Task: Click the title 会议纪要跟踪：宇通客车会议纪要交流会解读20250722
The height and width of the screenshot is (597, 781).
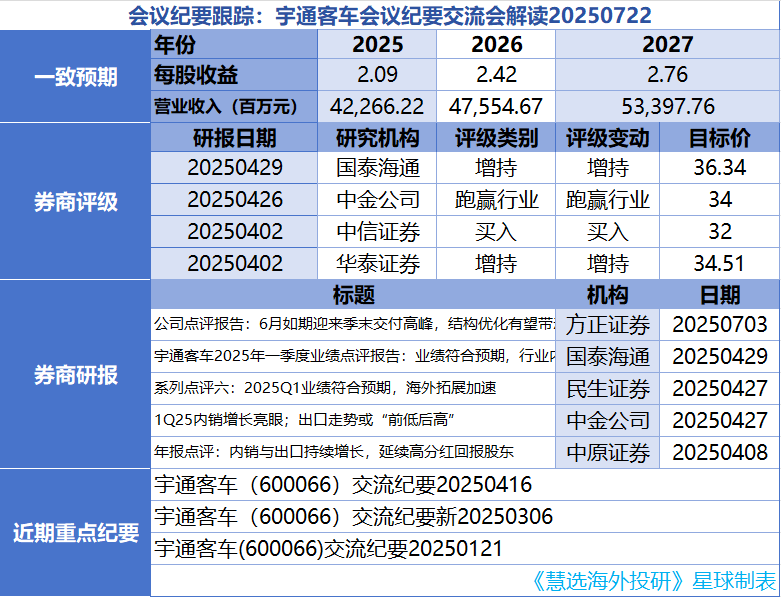Action: (x=390, y=15)
